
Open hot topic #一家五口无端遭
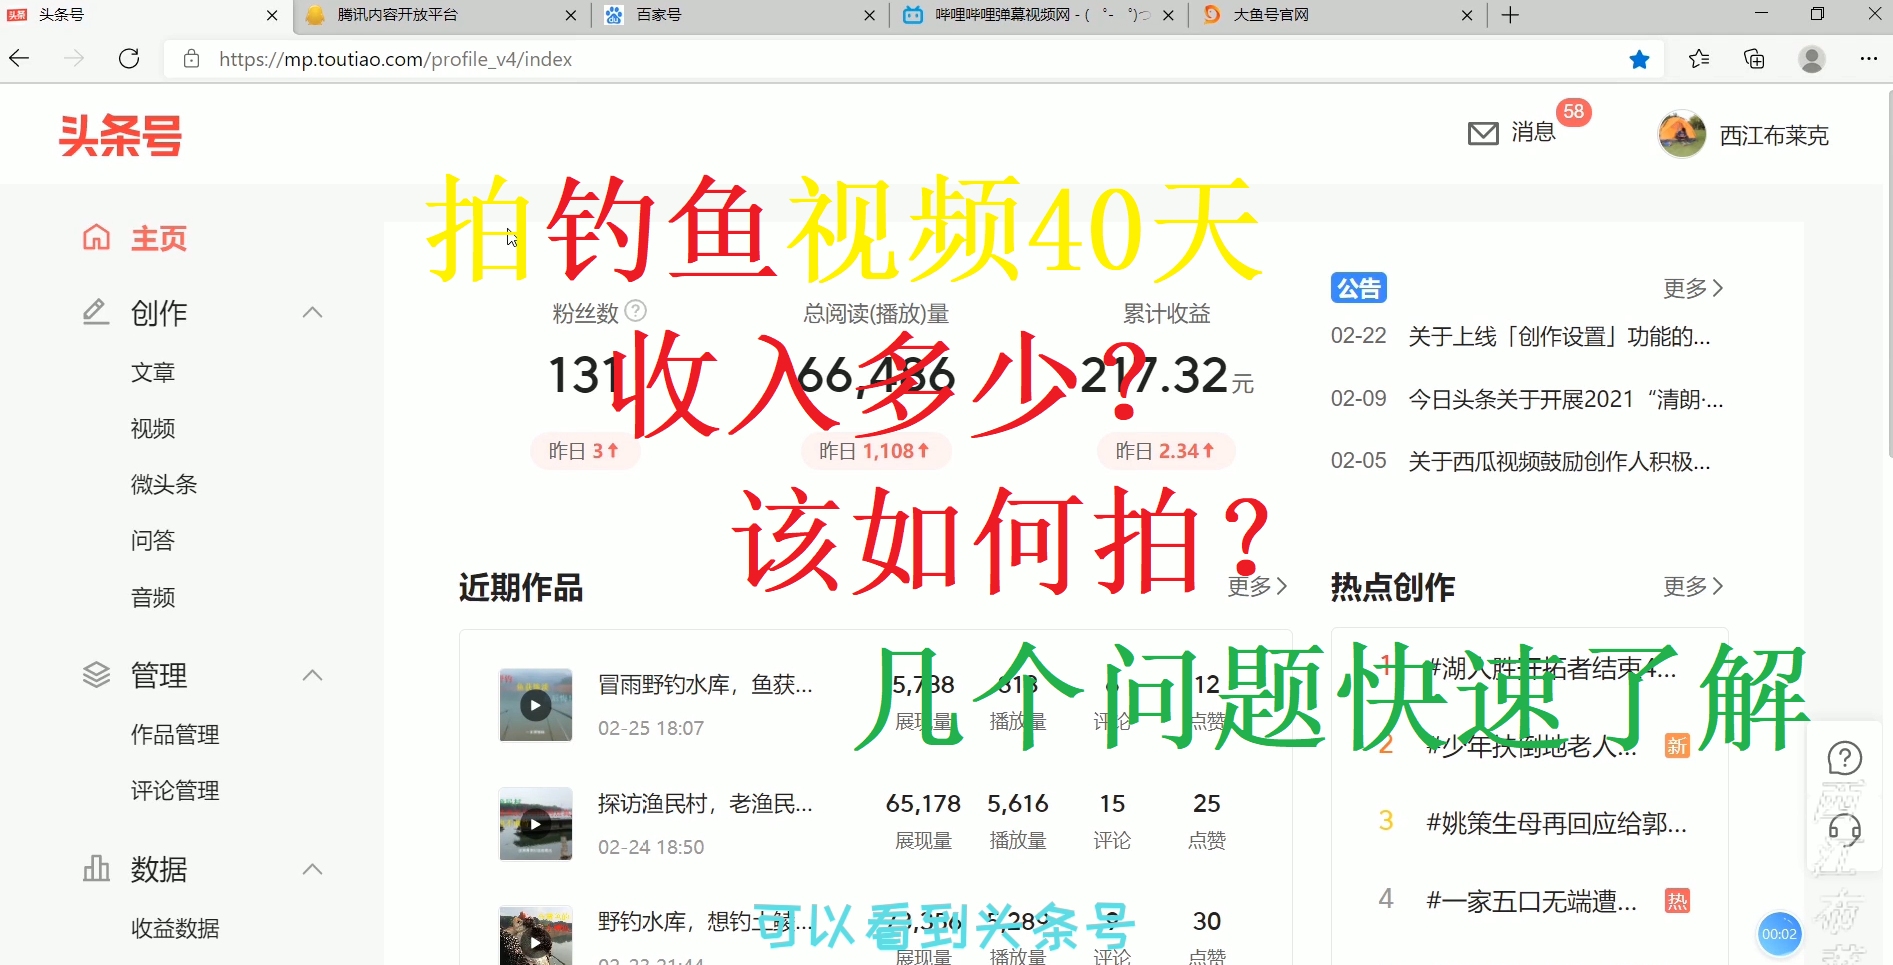[x=1531, y=901]
